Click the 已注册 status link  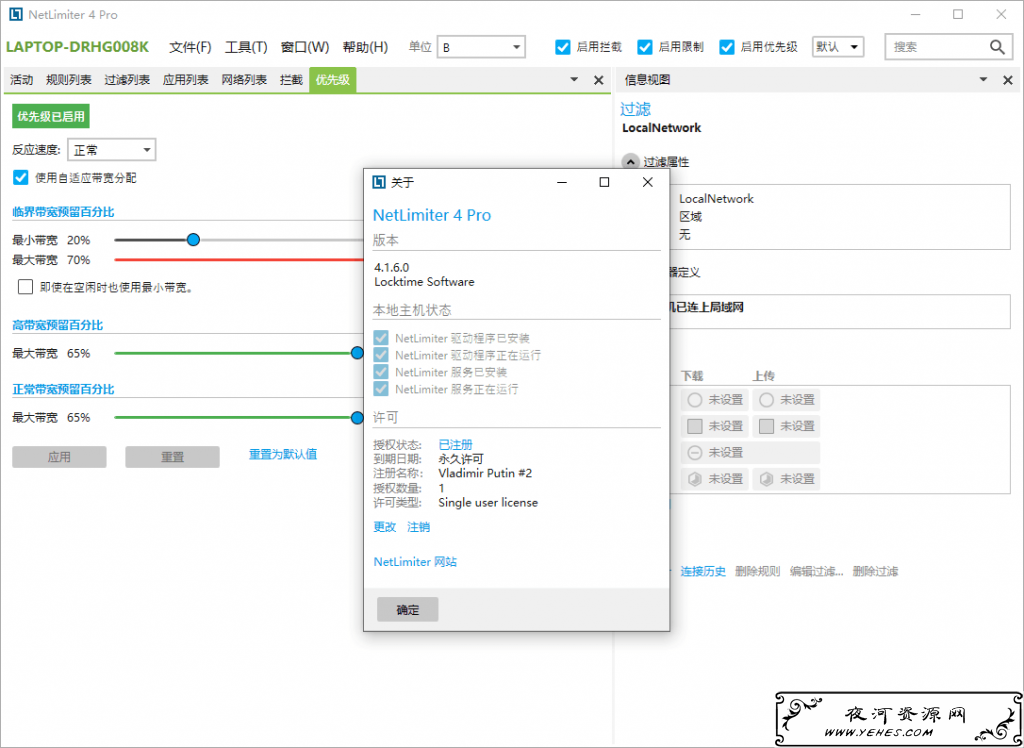coord(455,445)
